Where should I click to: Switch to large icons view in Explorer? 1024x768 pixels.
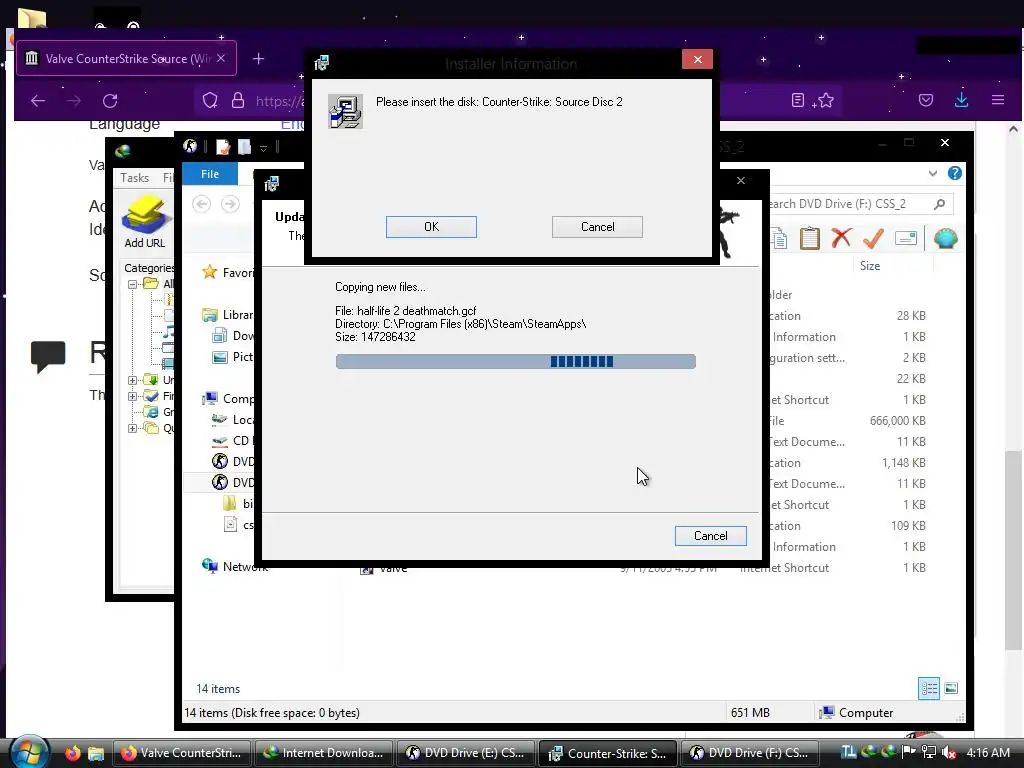pyautogui.click(x=951, y=688)
